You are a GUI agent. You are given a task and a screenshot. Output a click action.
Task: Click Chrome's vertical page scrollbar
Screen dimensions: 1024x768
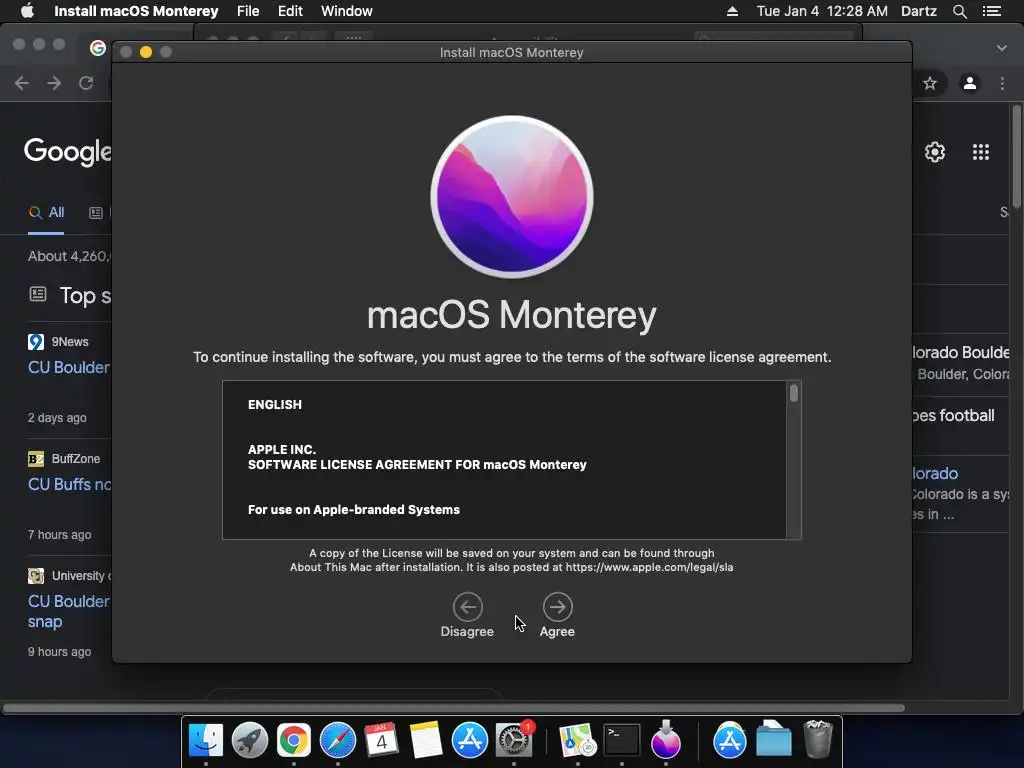[x=1016, y=155]
